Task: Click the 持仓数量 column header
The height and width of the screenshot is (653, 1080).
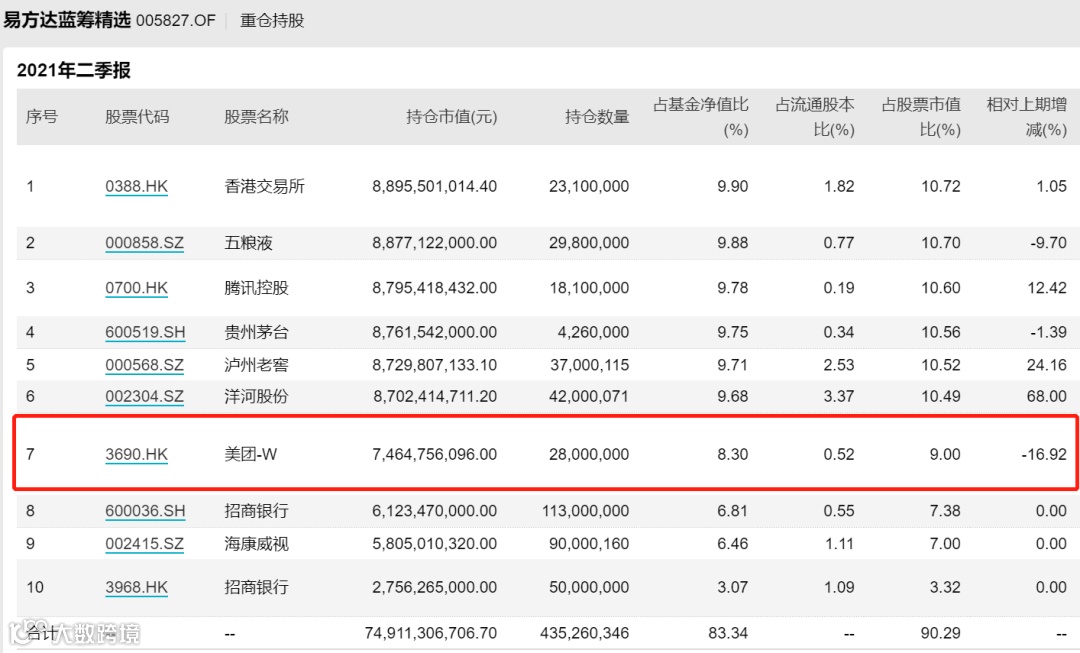Action: coord(597,116)
